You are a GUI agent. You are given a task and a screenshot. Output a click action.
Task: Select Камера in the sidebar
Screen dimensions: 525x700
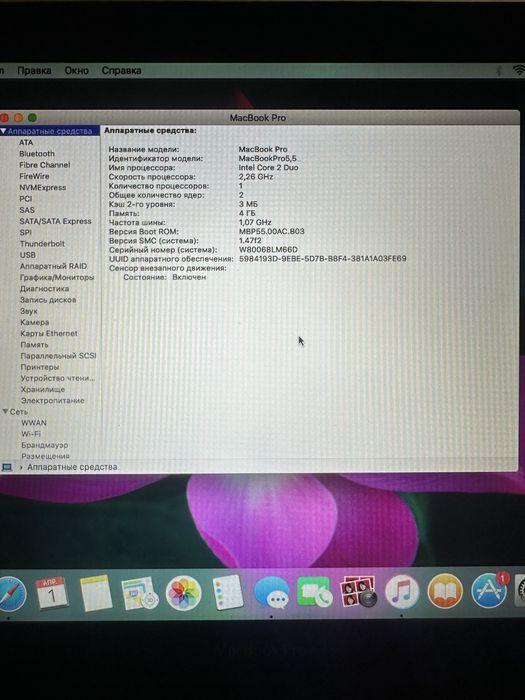(x=35, y=322)
